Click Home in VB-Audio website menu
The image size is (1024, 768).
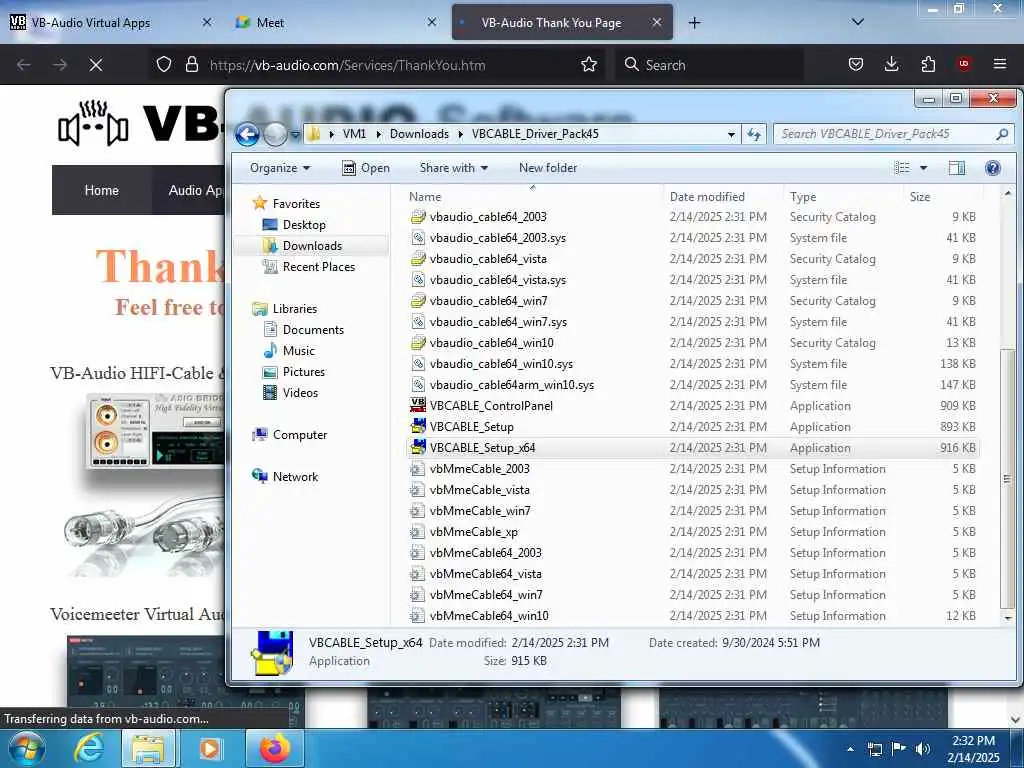(x=101, y=190)
